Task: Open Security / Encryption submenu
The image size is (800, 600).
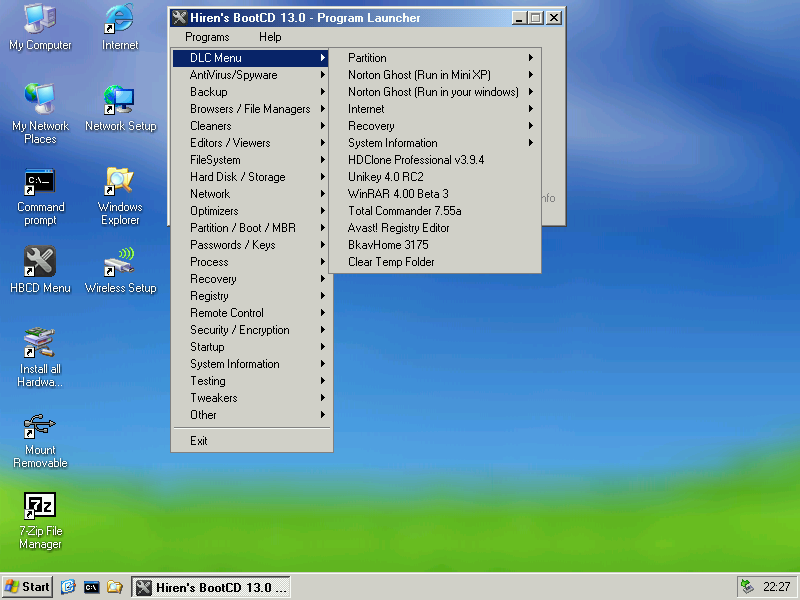Action: pos(251,330)
